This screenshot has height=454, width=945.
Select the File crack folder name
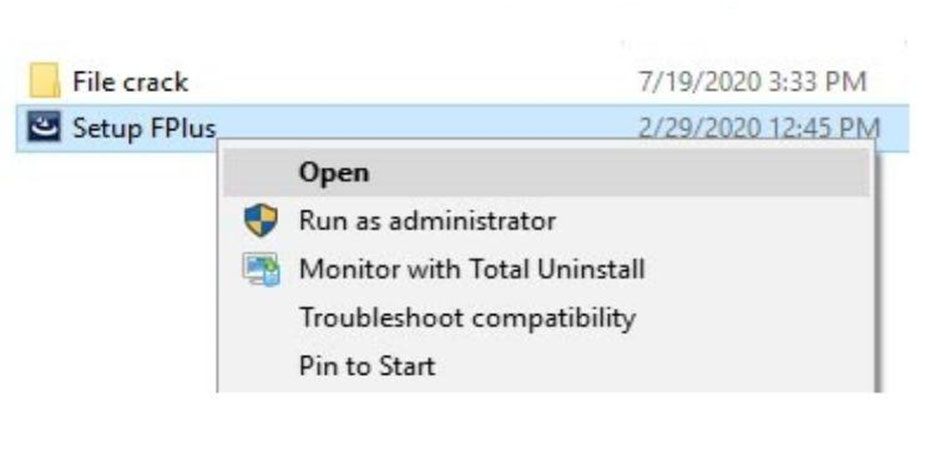pos(130,81)
